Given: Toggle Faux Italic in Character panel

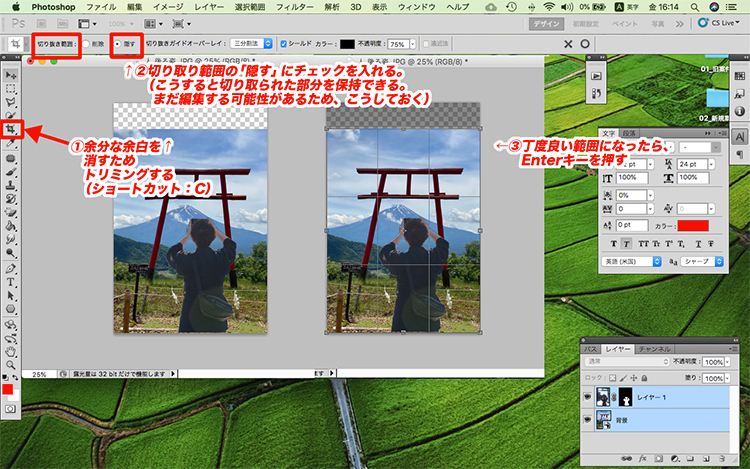Looking at the screenshot, I should (627, 244).
